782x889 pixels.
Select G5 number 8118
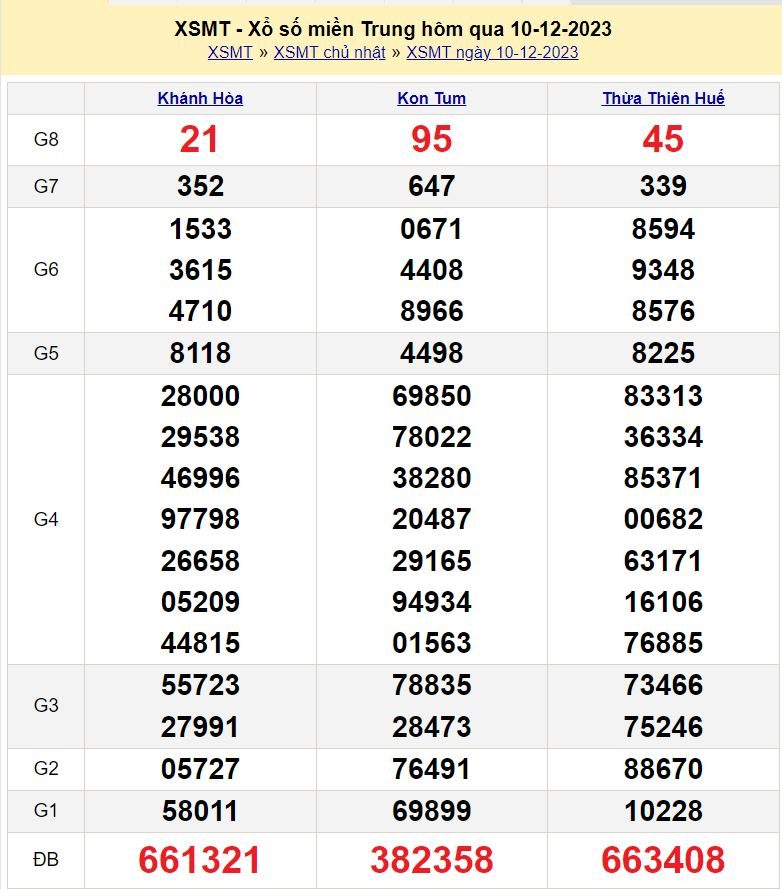click(x=200, y=353)
